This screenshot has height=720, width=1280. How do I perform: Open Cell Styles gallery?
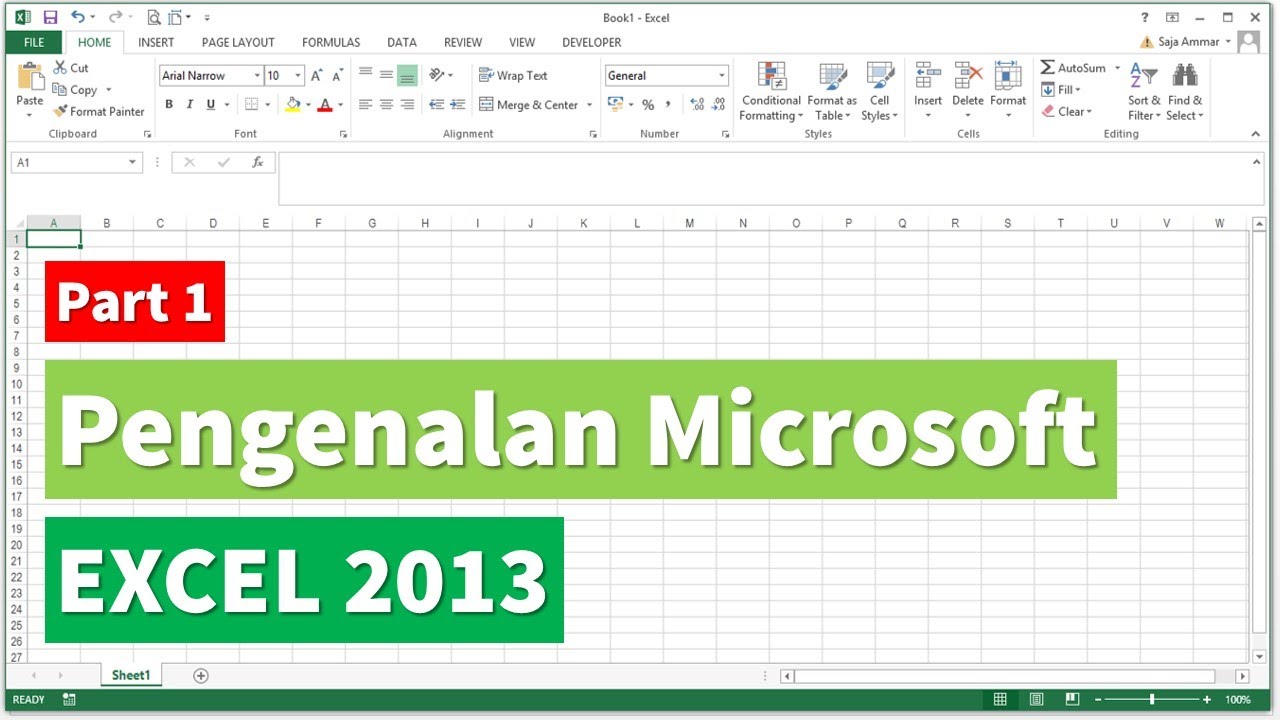pos(880,92)
